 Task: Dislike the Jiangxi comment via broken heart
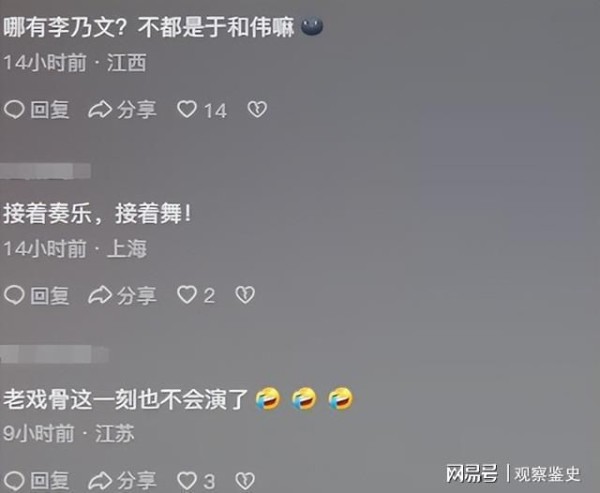pyautogui.click(x=257, y=109)
